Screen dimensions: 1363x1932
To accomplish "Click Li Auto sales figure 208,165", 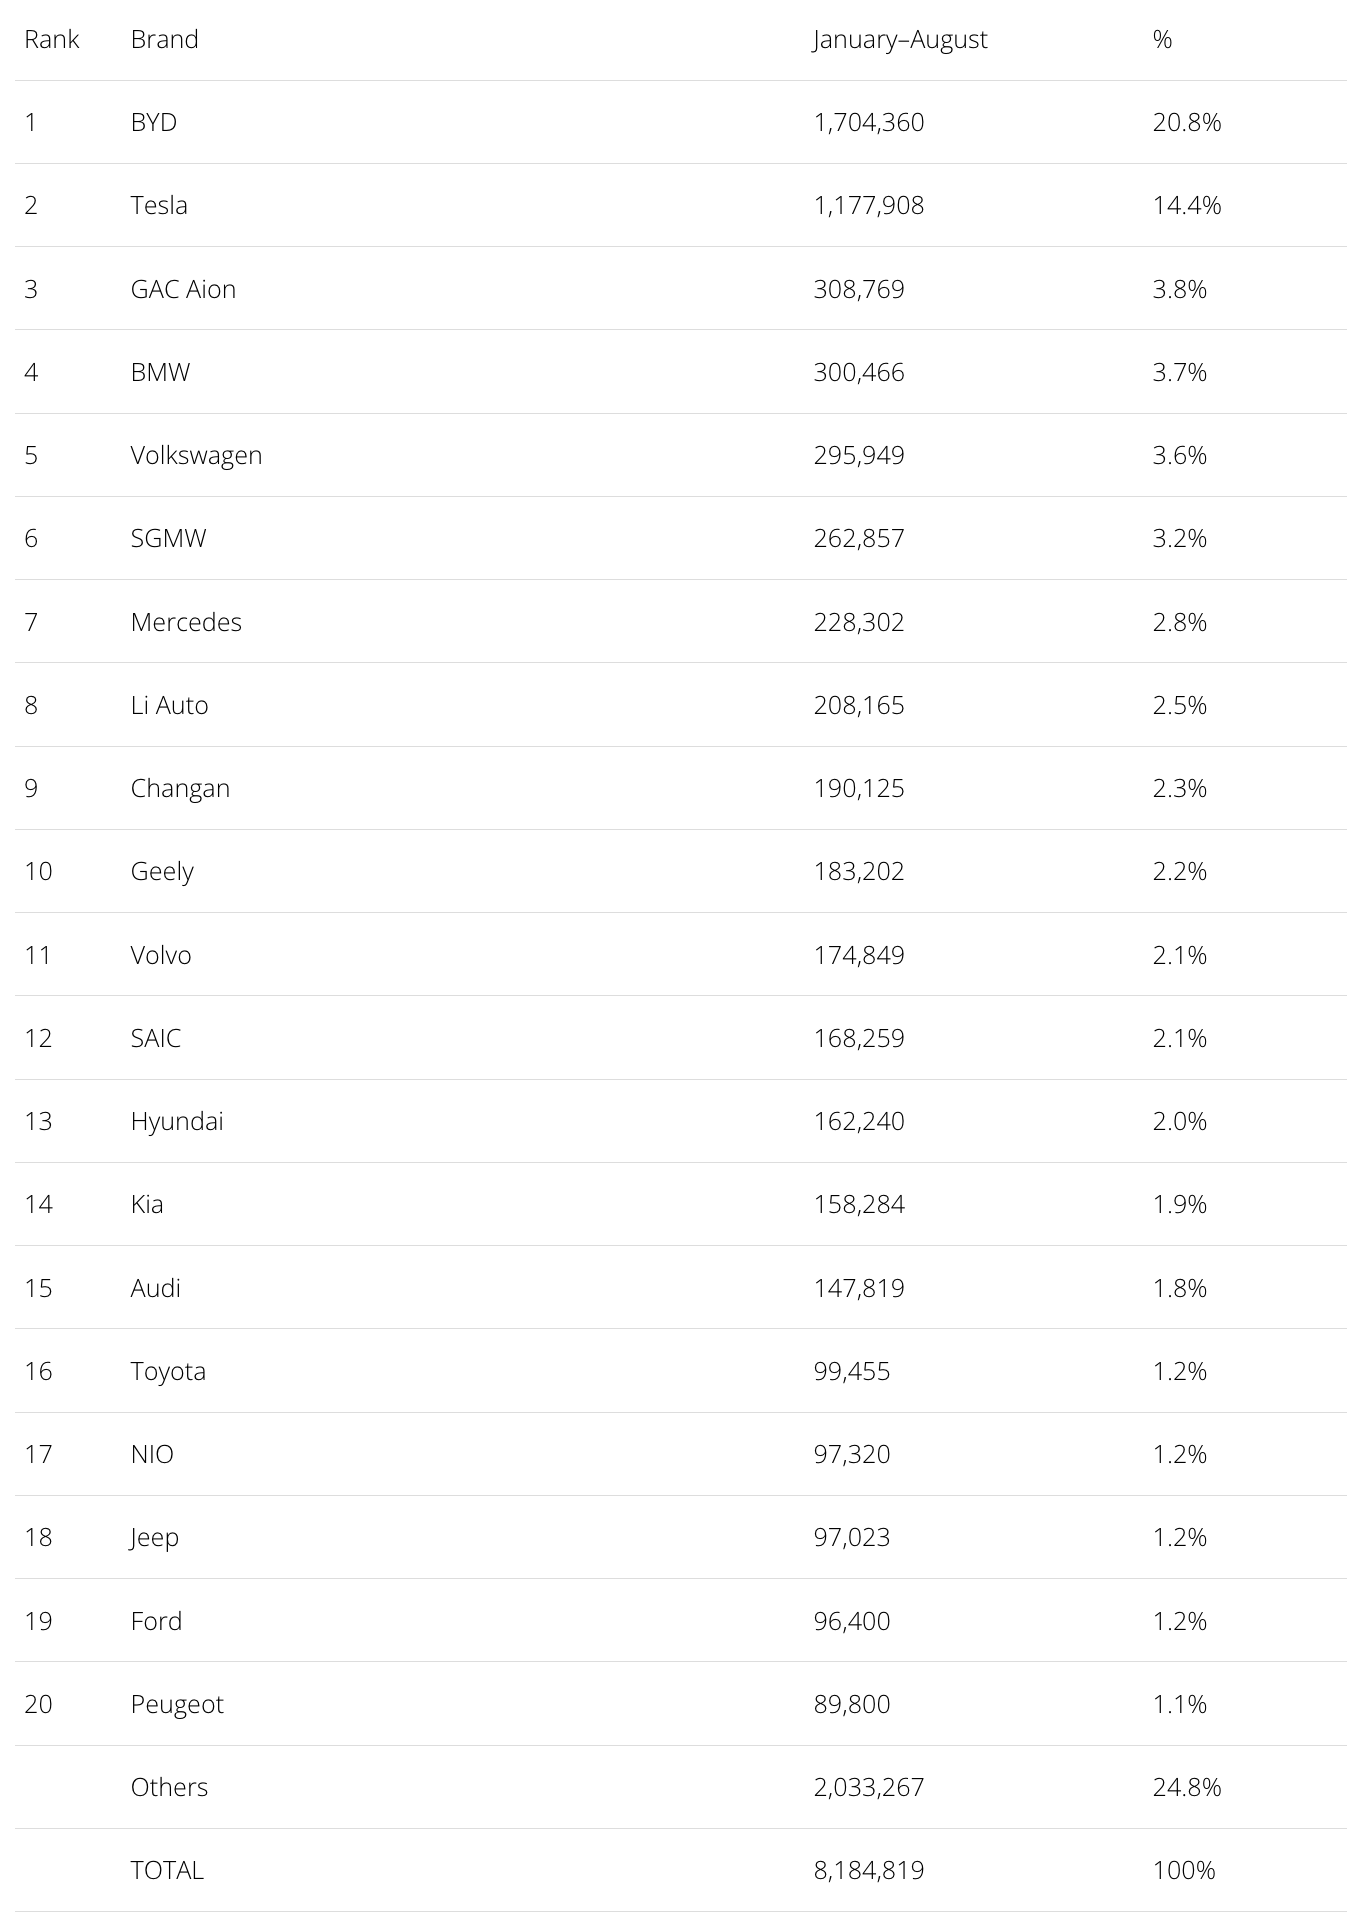I will coord(859,705).
